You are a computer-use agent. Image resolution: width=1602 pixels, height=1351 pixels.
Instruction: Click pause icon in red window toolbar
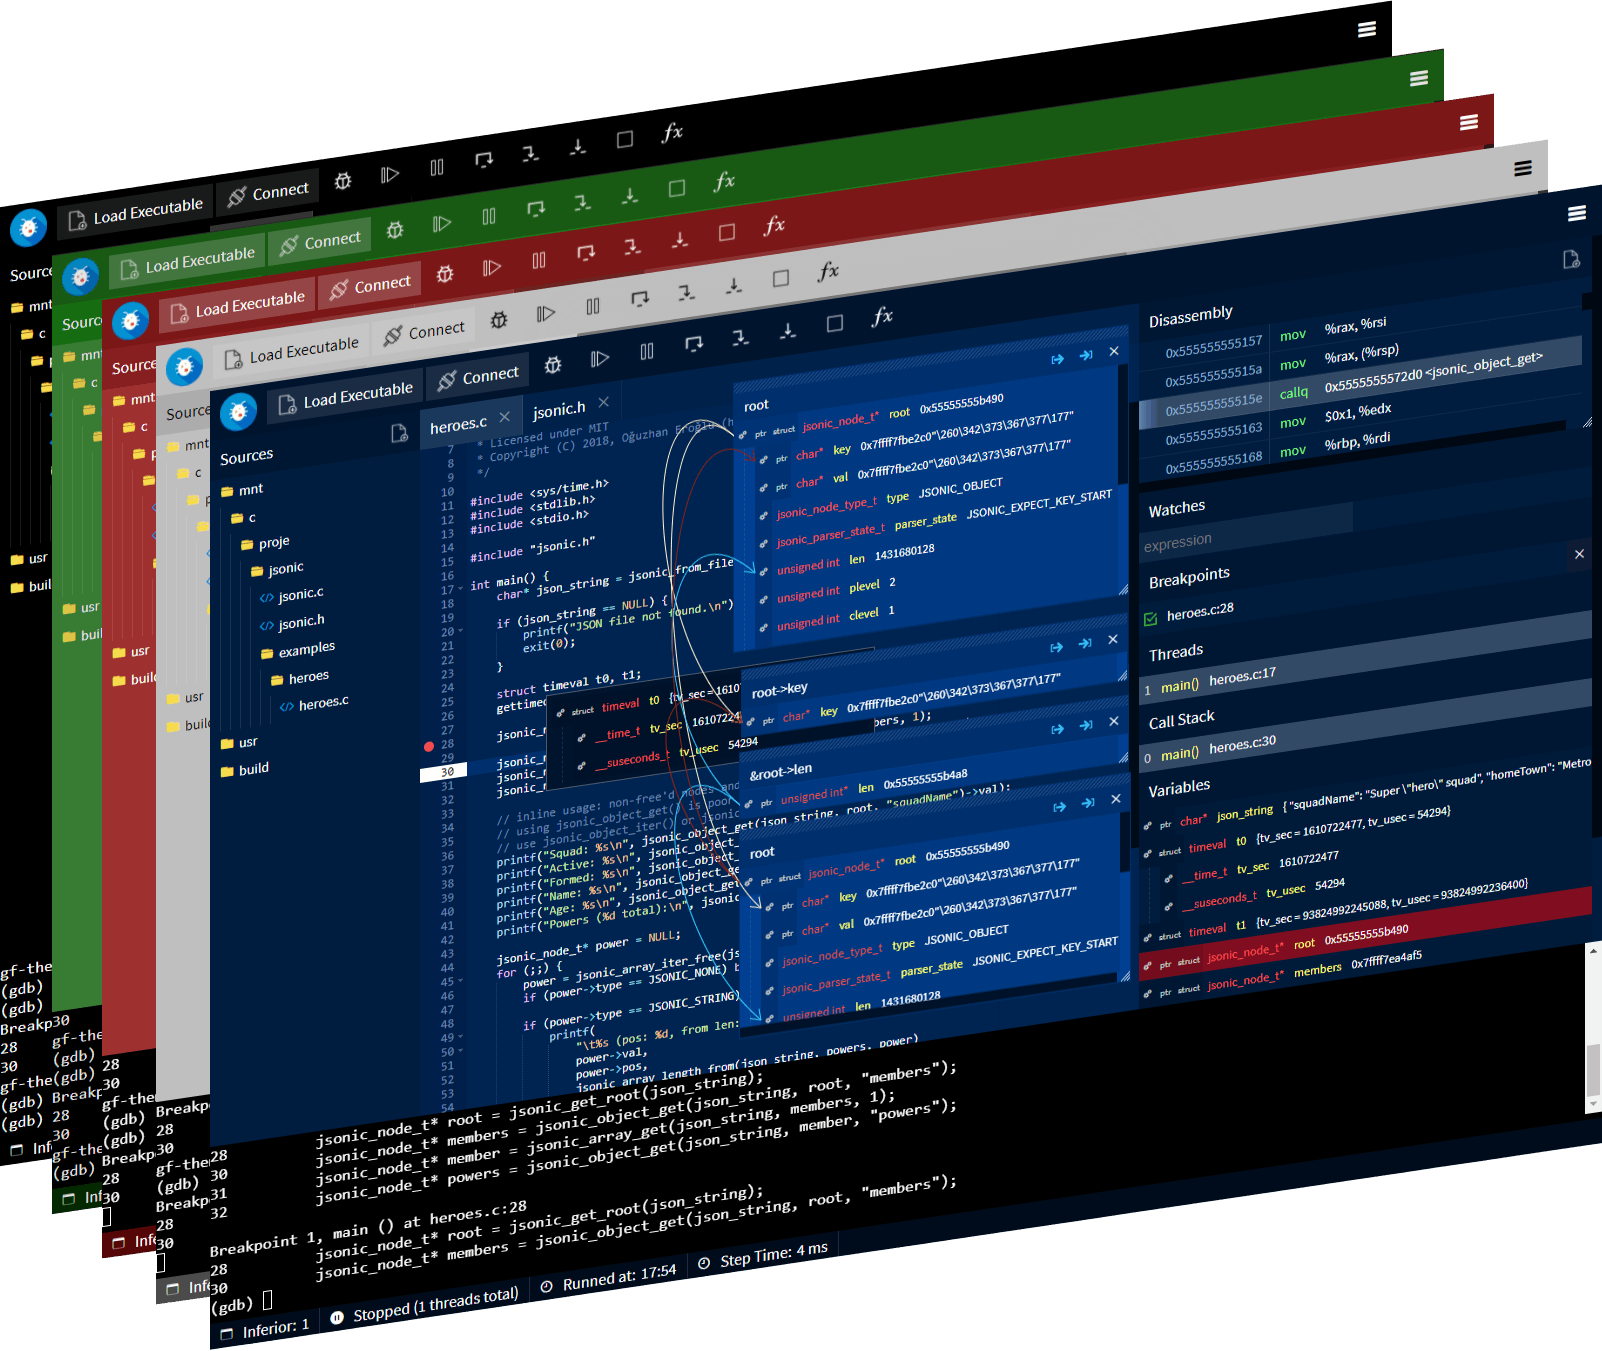pos(539,260)
